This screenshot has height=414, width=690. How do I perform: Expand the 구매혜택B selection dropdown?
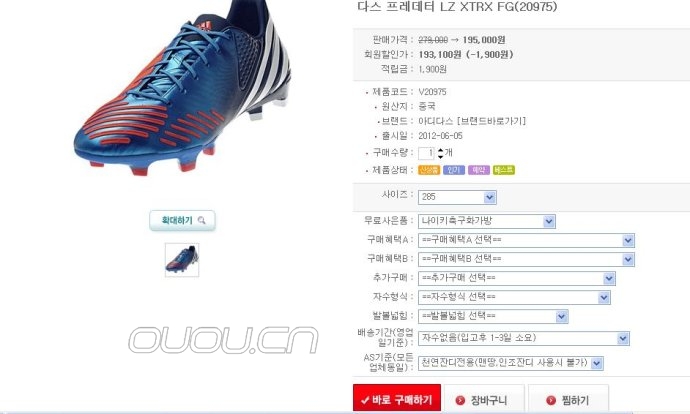pyautogui.click(x=526, y=259)
